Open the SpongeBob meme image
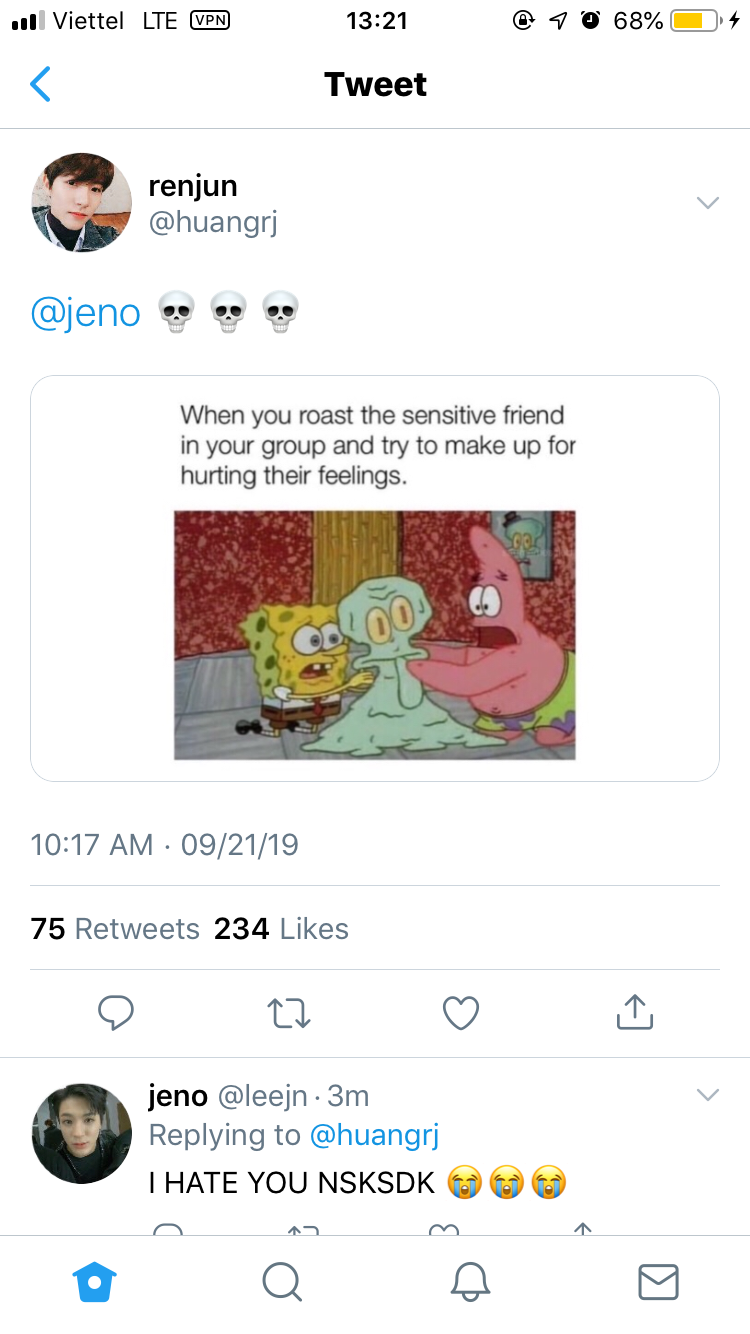750x1334 pixels. tap(375, 578)
